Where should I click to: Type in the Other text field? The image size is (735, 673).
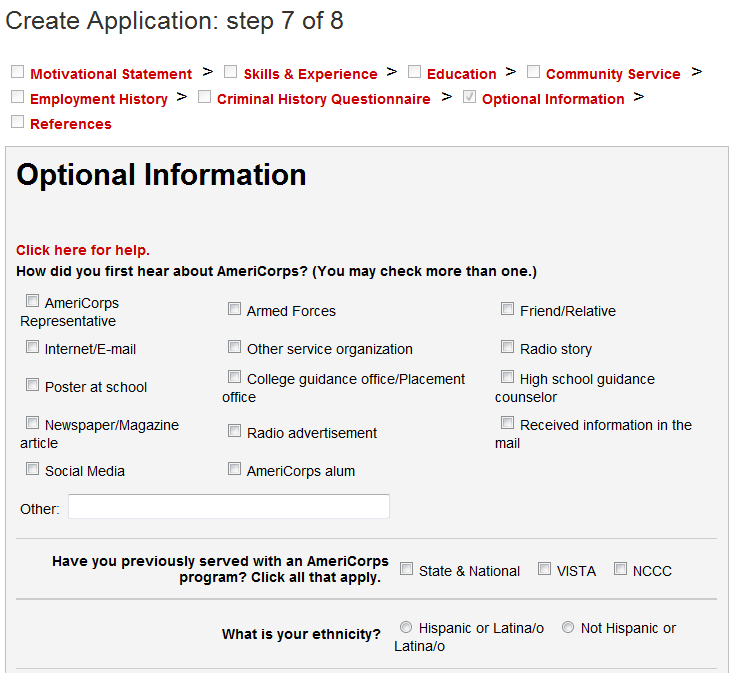click(228, 507)
